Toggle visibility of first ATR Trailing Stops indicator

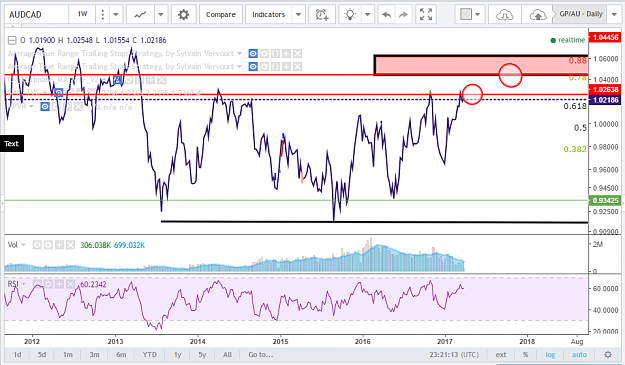[x=253, y=53]
